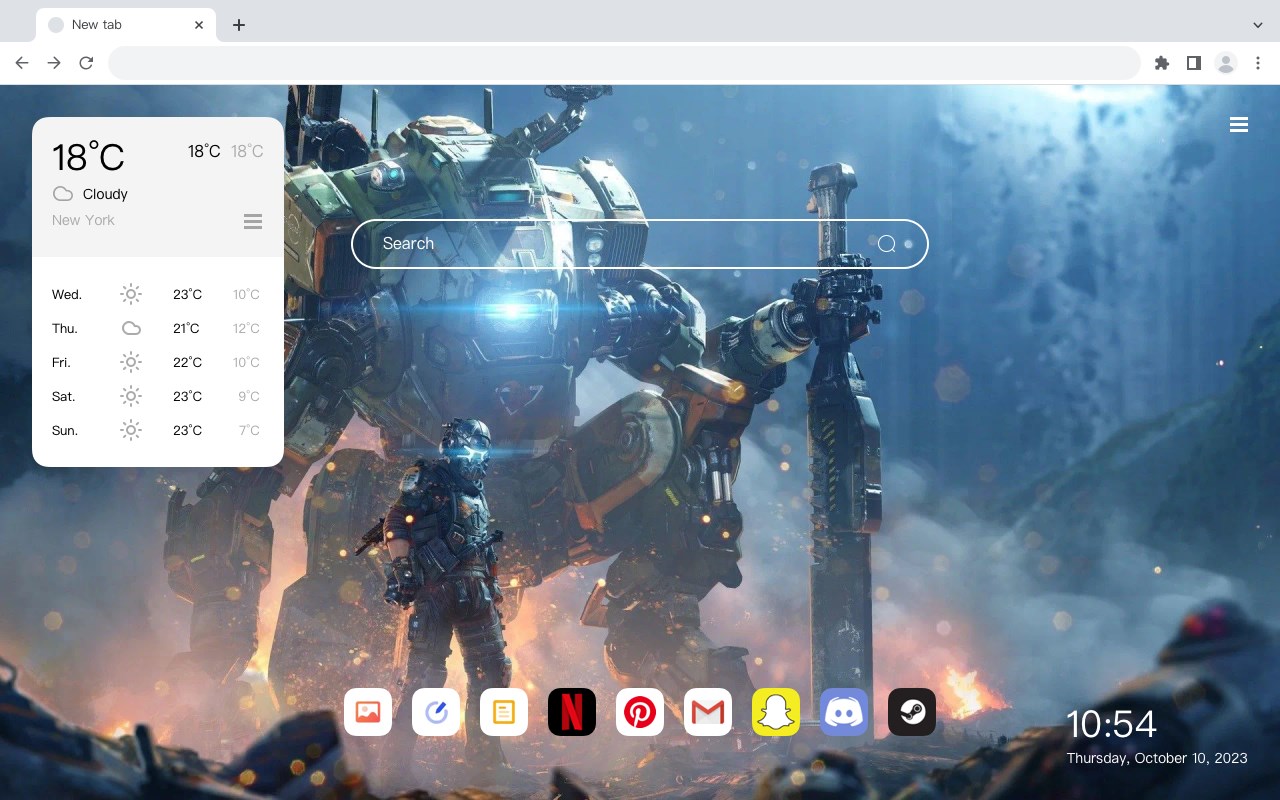
Task: Select the New tab tab
Action: (x=126, y=25)
